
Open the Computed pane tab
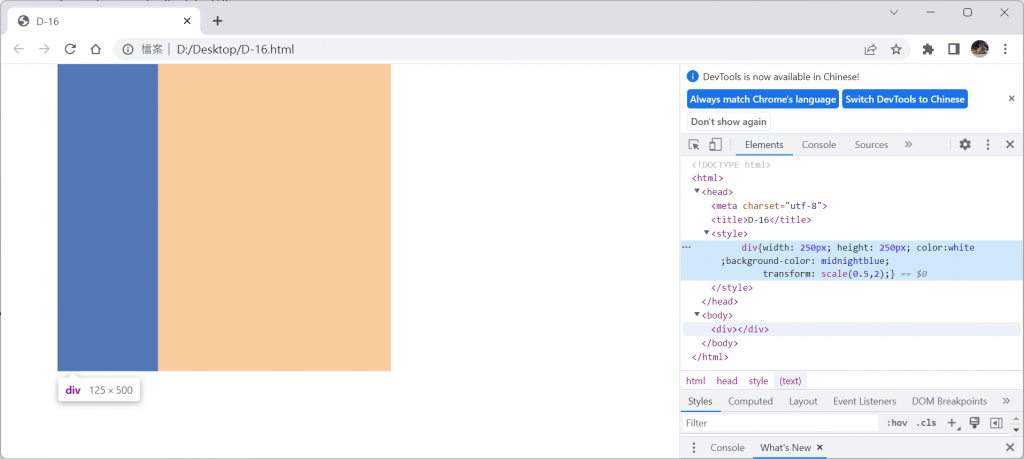click(750, 402)
